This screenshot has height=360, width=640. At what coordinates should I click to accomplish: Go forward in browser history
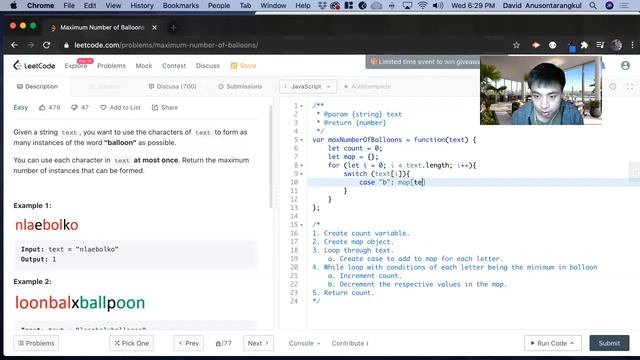[31, 45]
